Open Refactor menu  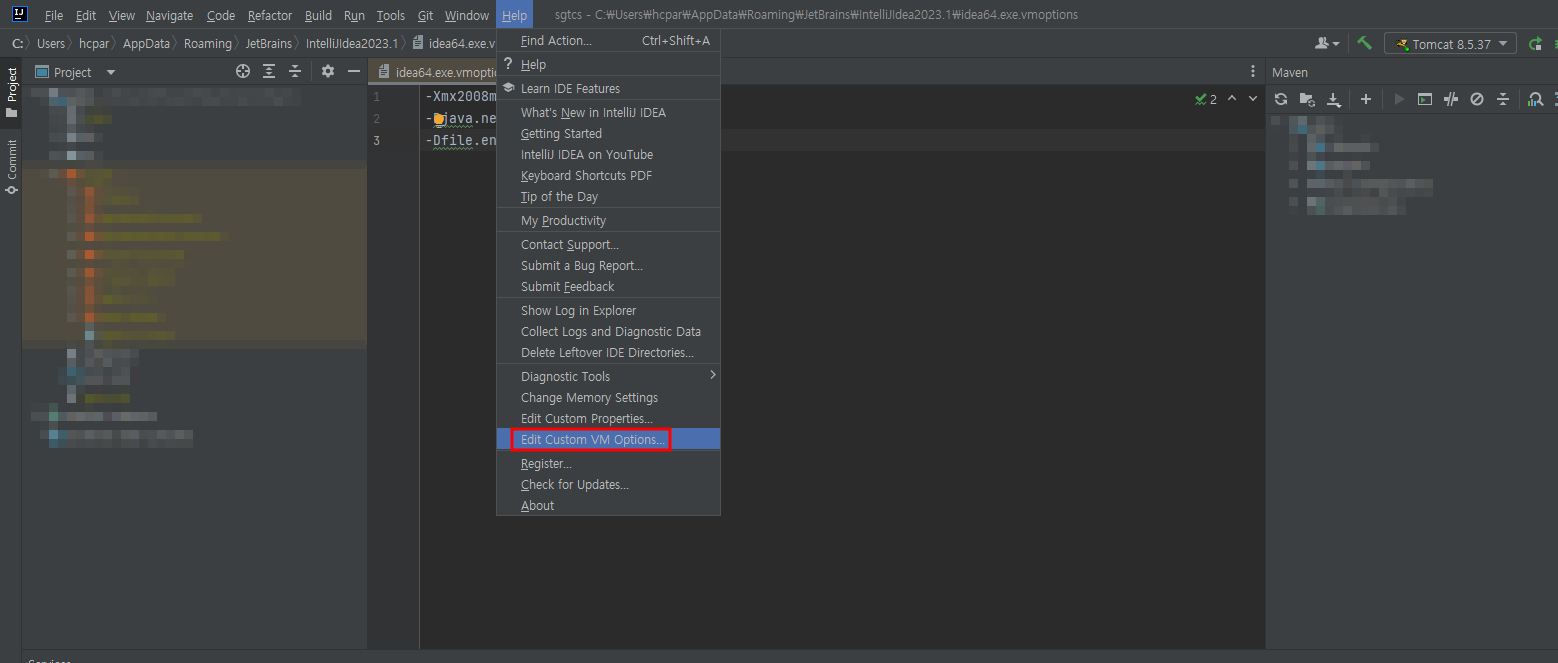pos(270,15)
